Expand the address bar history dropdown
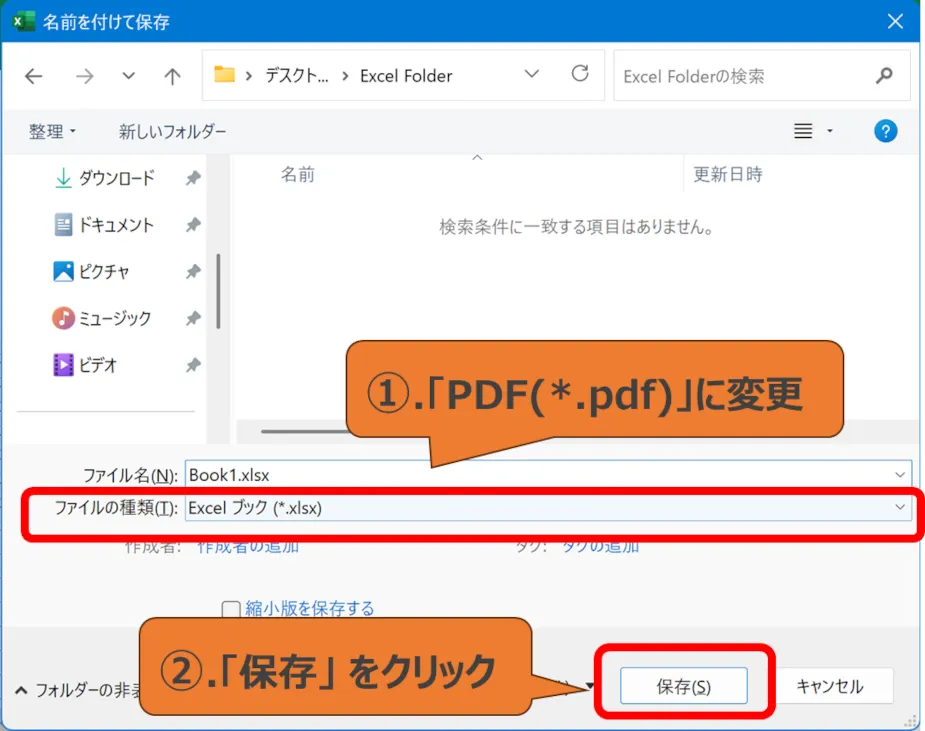The height and width of the screenshot is (731, 925). tap(532, 75)
